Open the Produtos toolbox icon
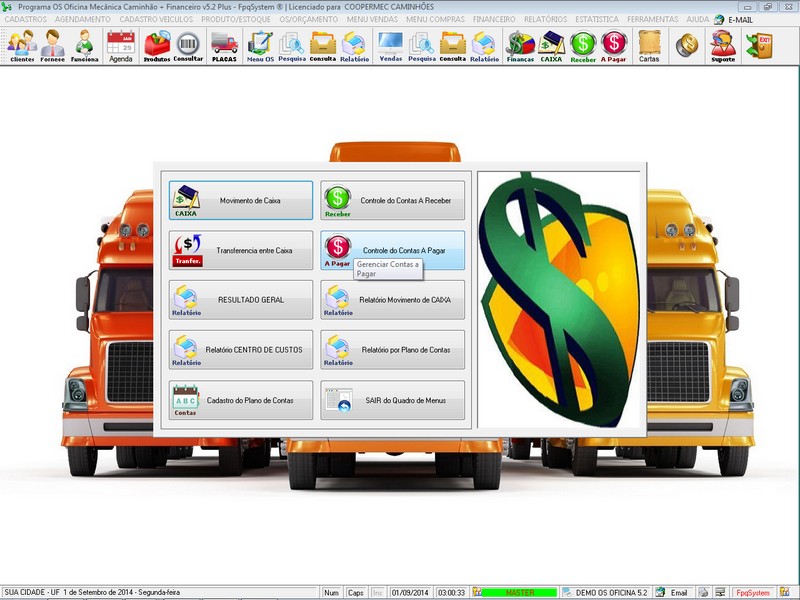The height and width of the screenshot is (600, 800). coord(157,46)
